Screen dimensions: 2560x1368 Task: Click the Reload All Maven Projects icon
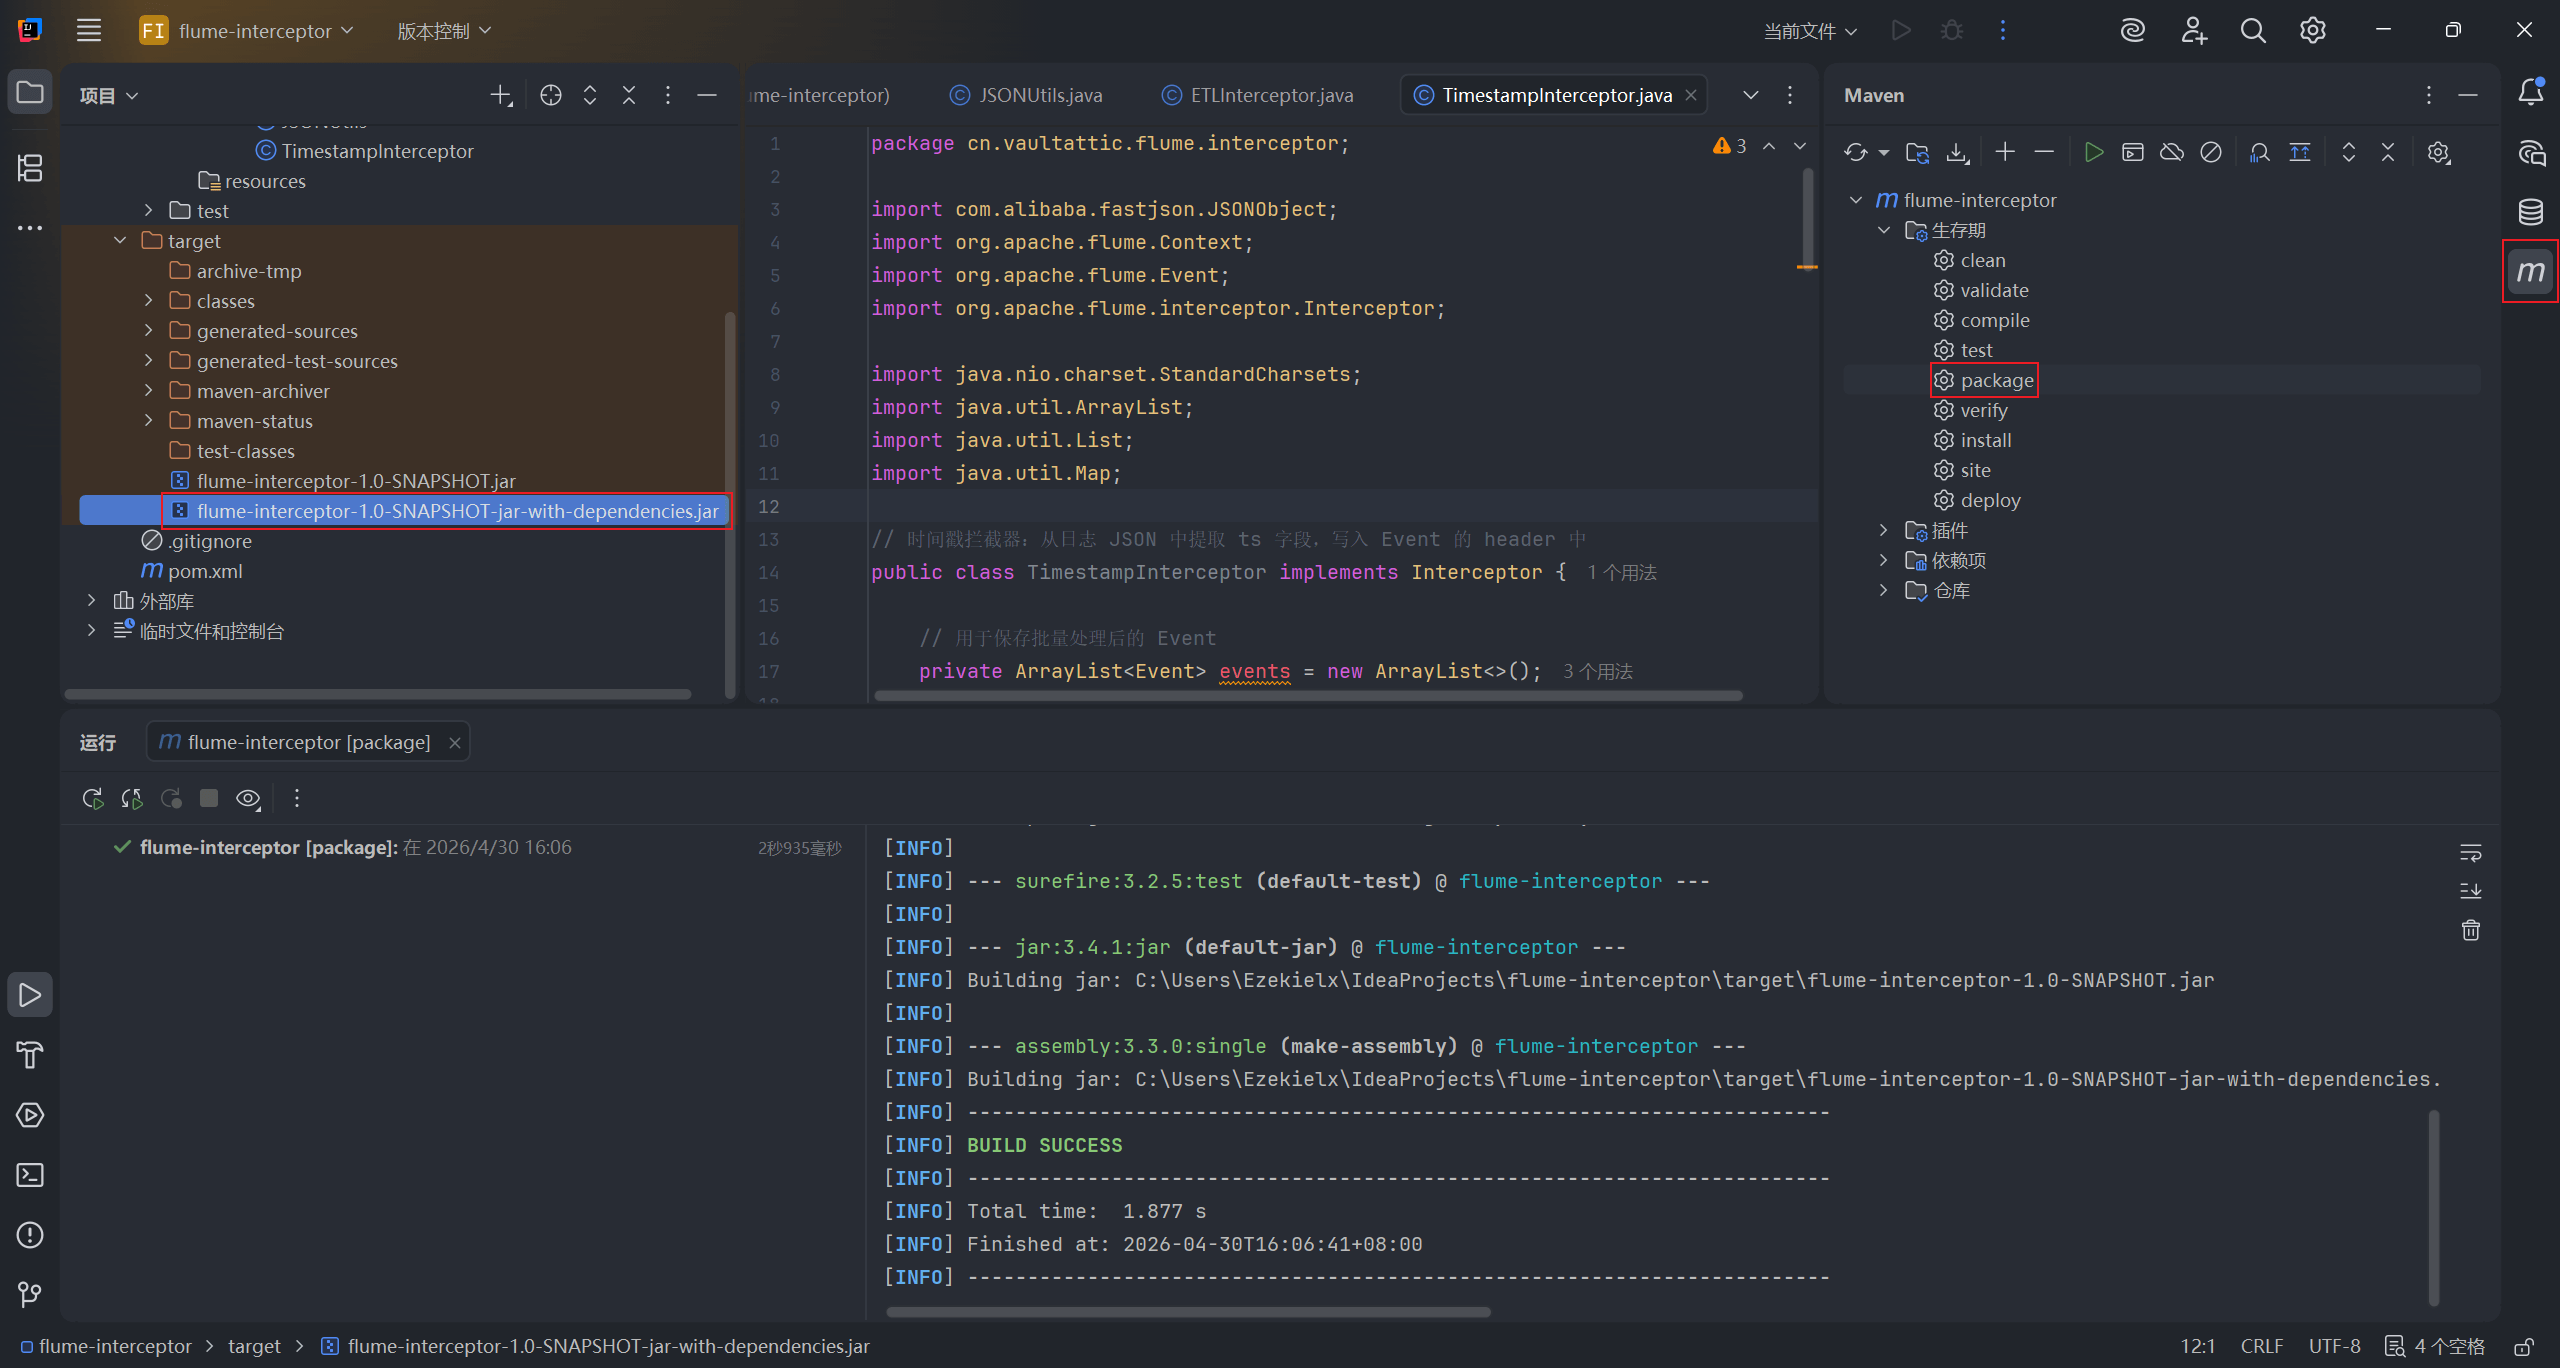[1856, 152]
